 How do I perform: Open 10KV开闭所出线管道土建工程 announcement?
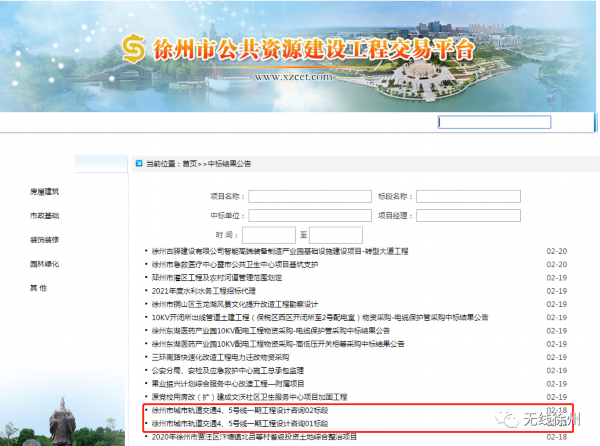tap(320, 317)
